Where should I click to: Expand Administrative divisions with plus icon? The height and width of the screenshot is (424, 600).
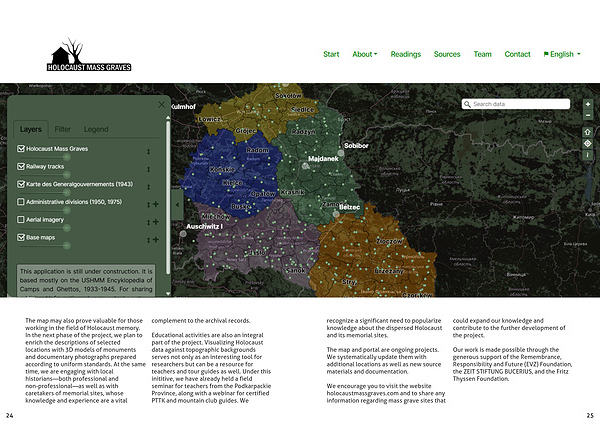coord(156,204)
